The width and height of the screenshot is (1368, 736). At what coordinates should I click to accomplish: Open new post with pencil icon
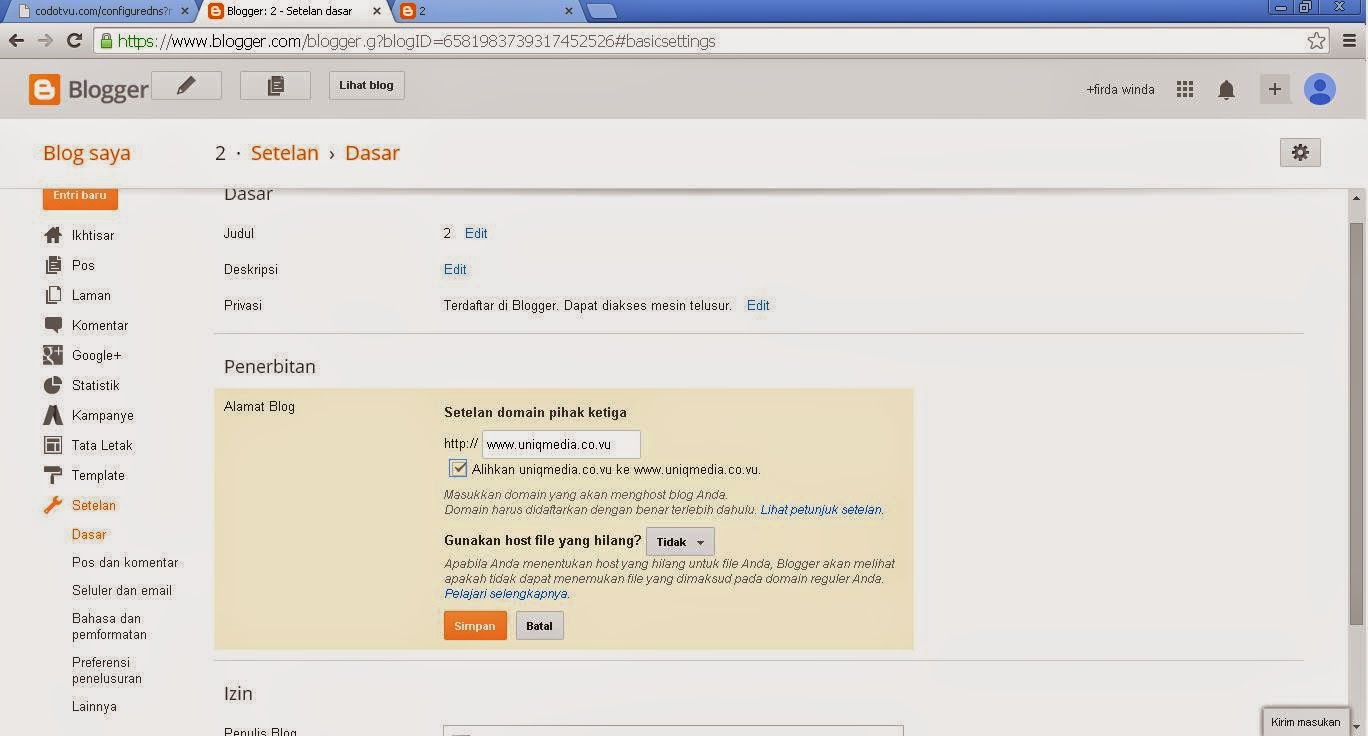(x=186, y=85)
